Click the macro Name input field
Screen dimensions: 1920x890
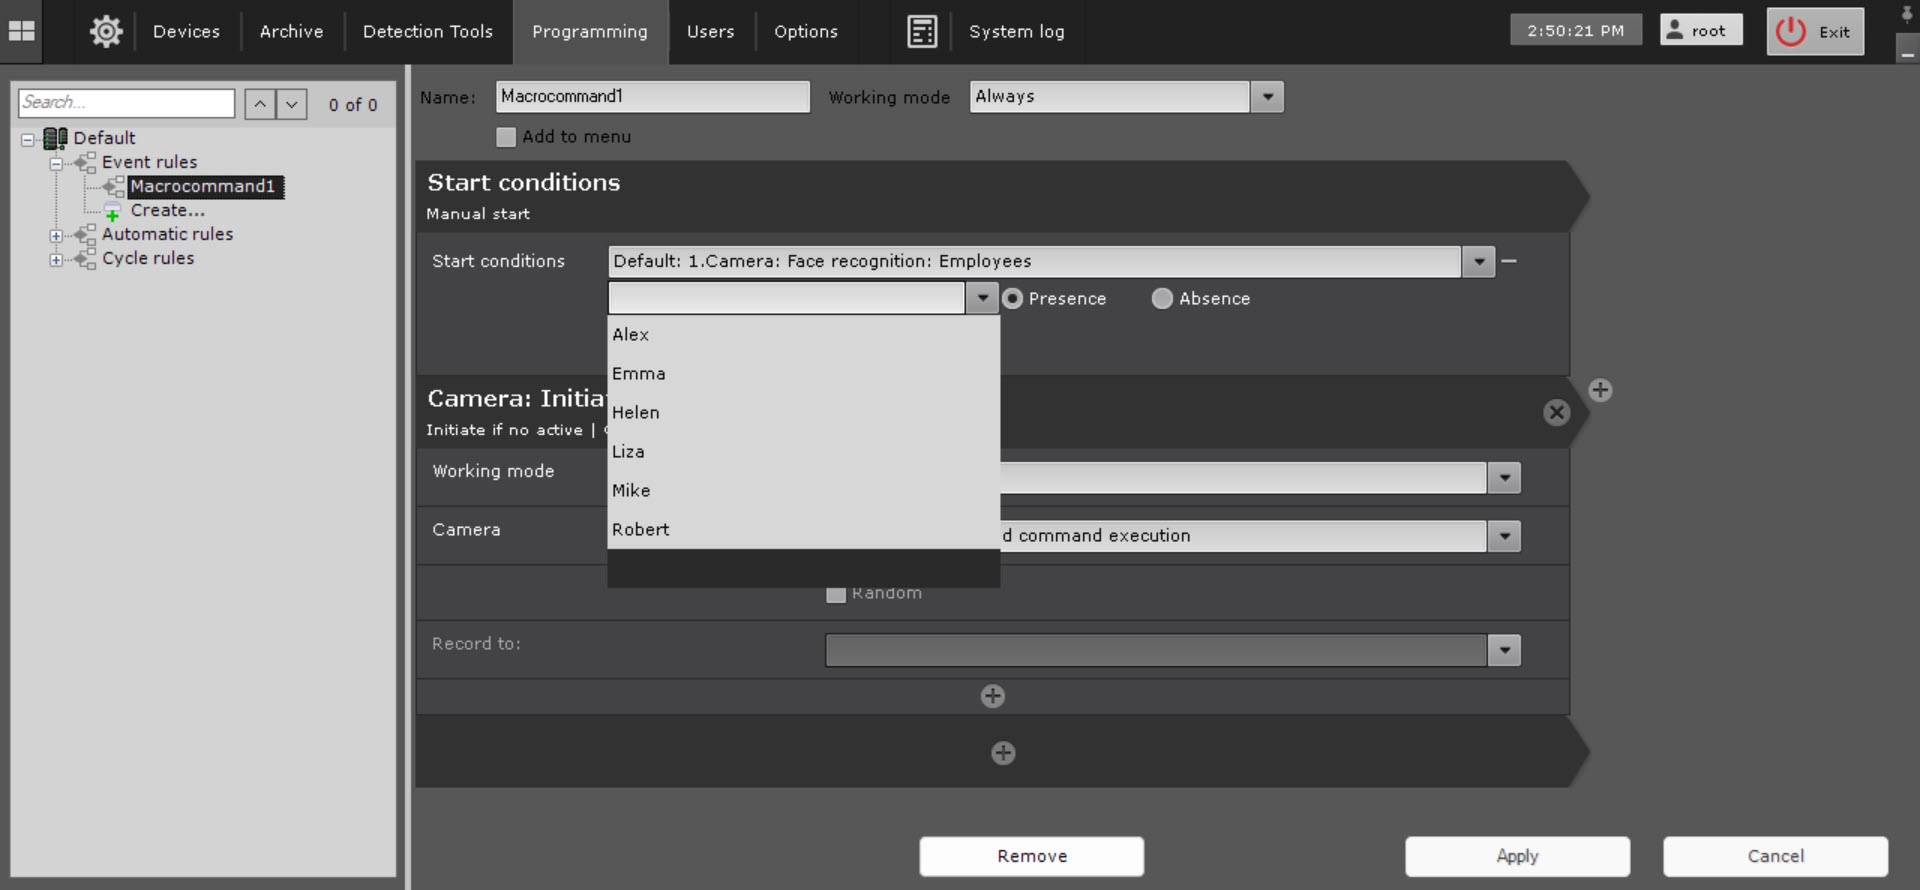(x=652, y=97)
